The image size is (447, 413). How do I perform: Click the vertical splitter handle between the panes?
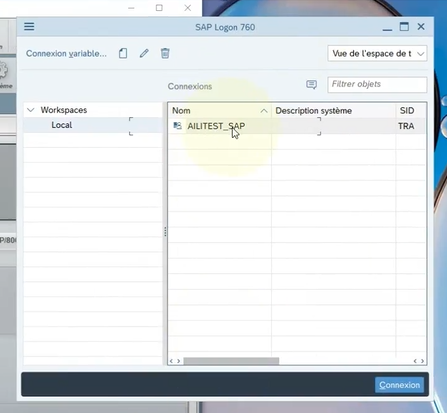[165, 232]
